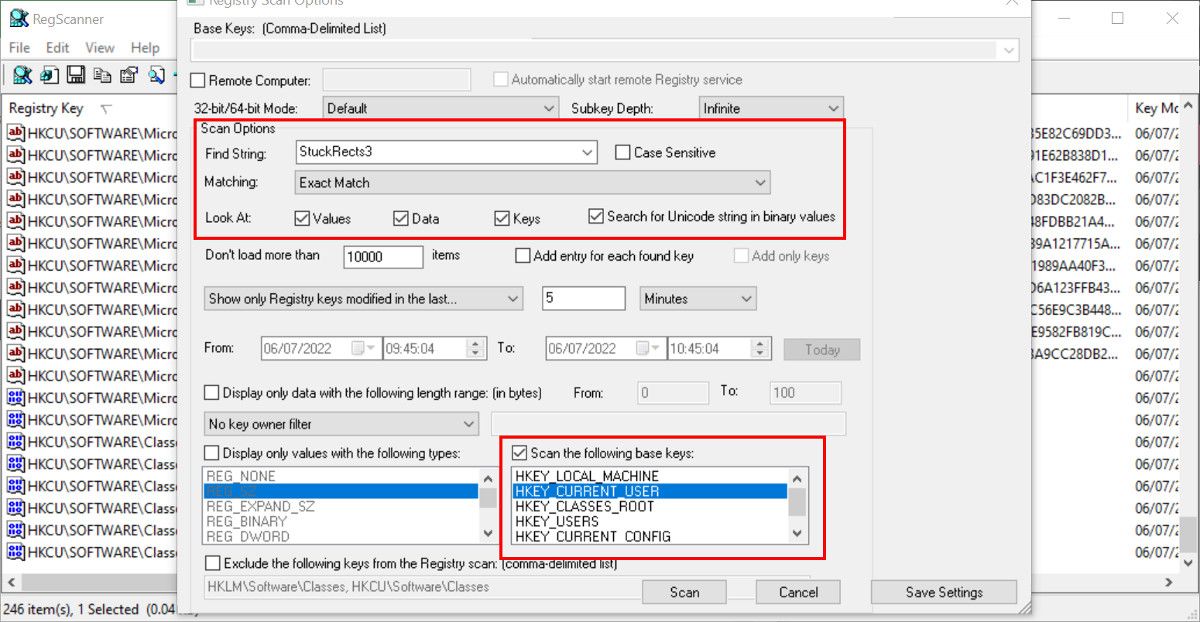Toggle the Case Sensitive checkbox
This screenshot has height=622, width=1200.
tap(622, 153)
